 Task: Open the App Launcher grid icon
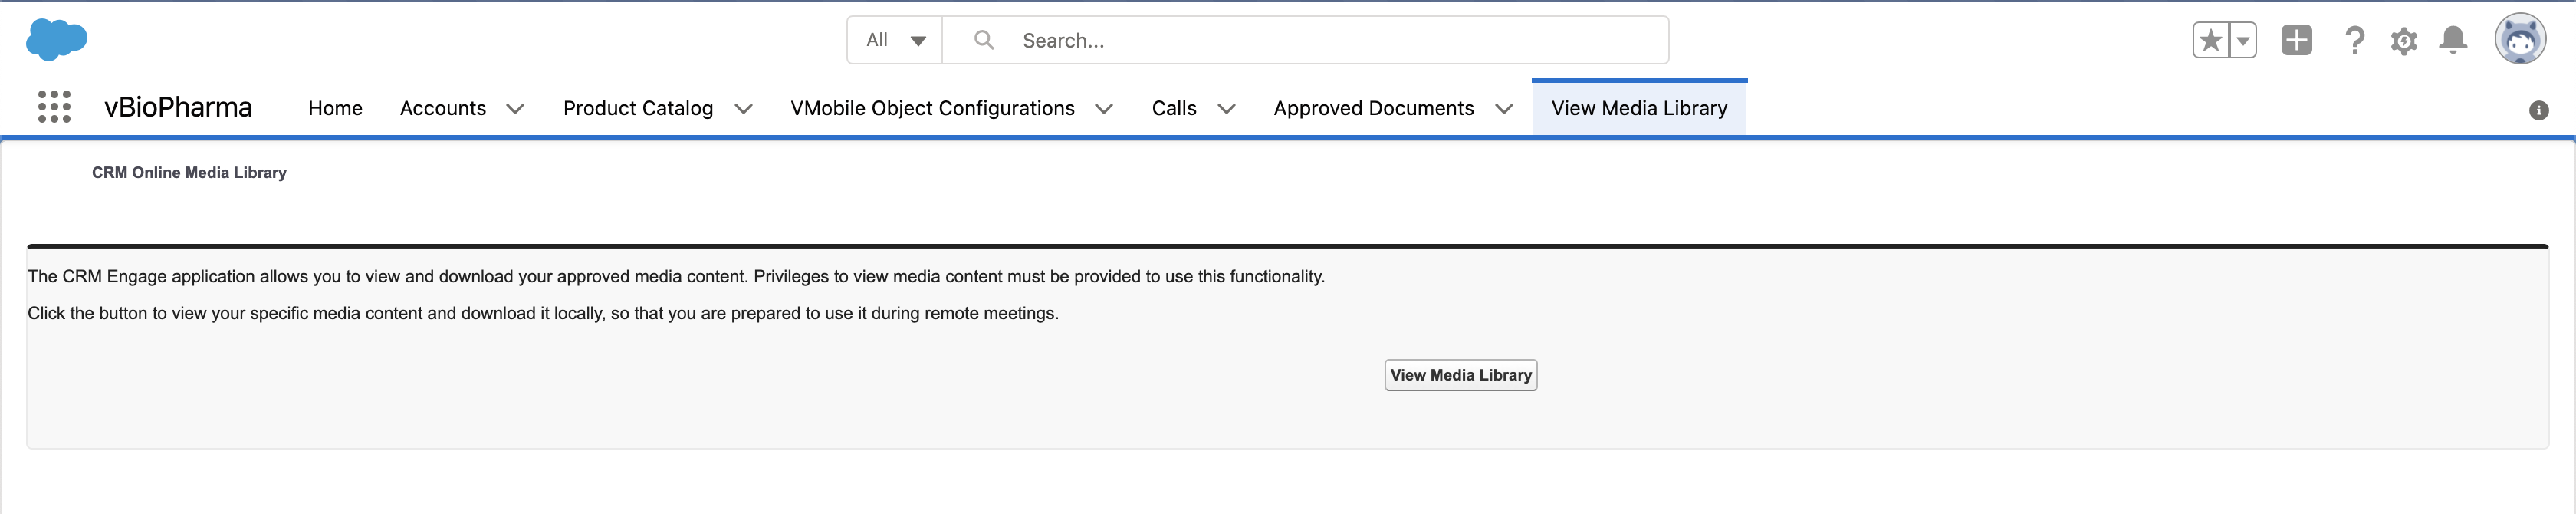(54, 106)
